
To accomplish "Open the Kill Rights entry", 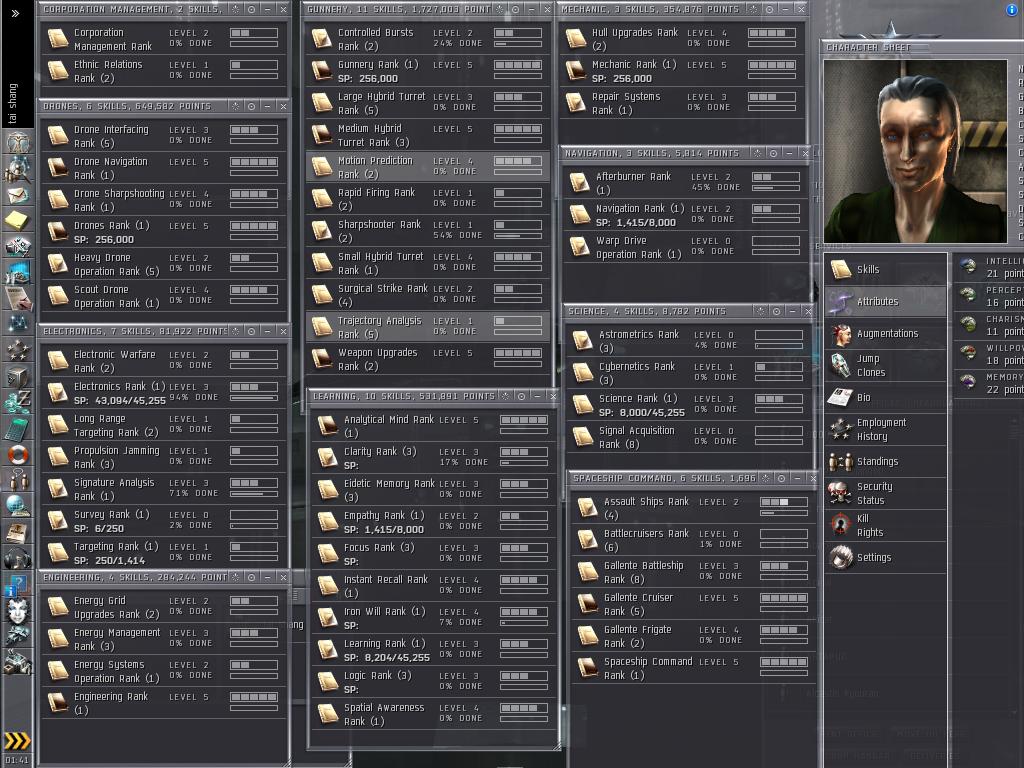I will point(886,525).
